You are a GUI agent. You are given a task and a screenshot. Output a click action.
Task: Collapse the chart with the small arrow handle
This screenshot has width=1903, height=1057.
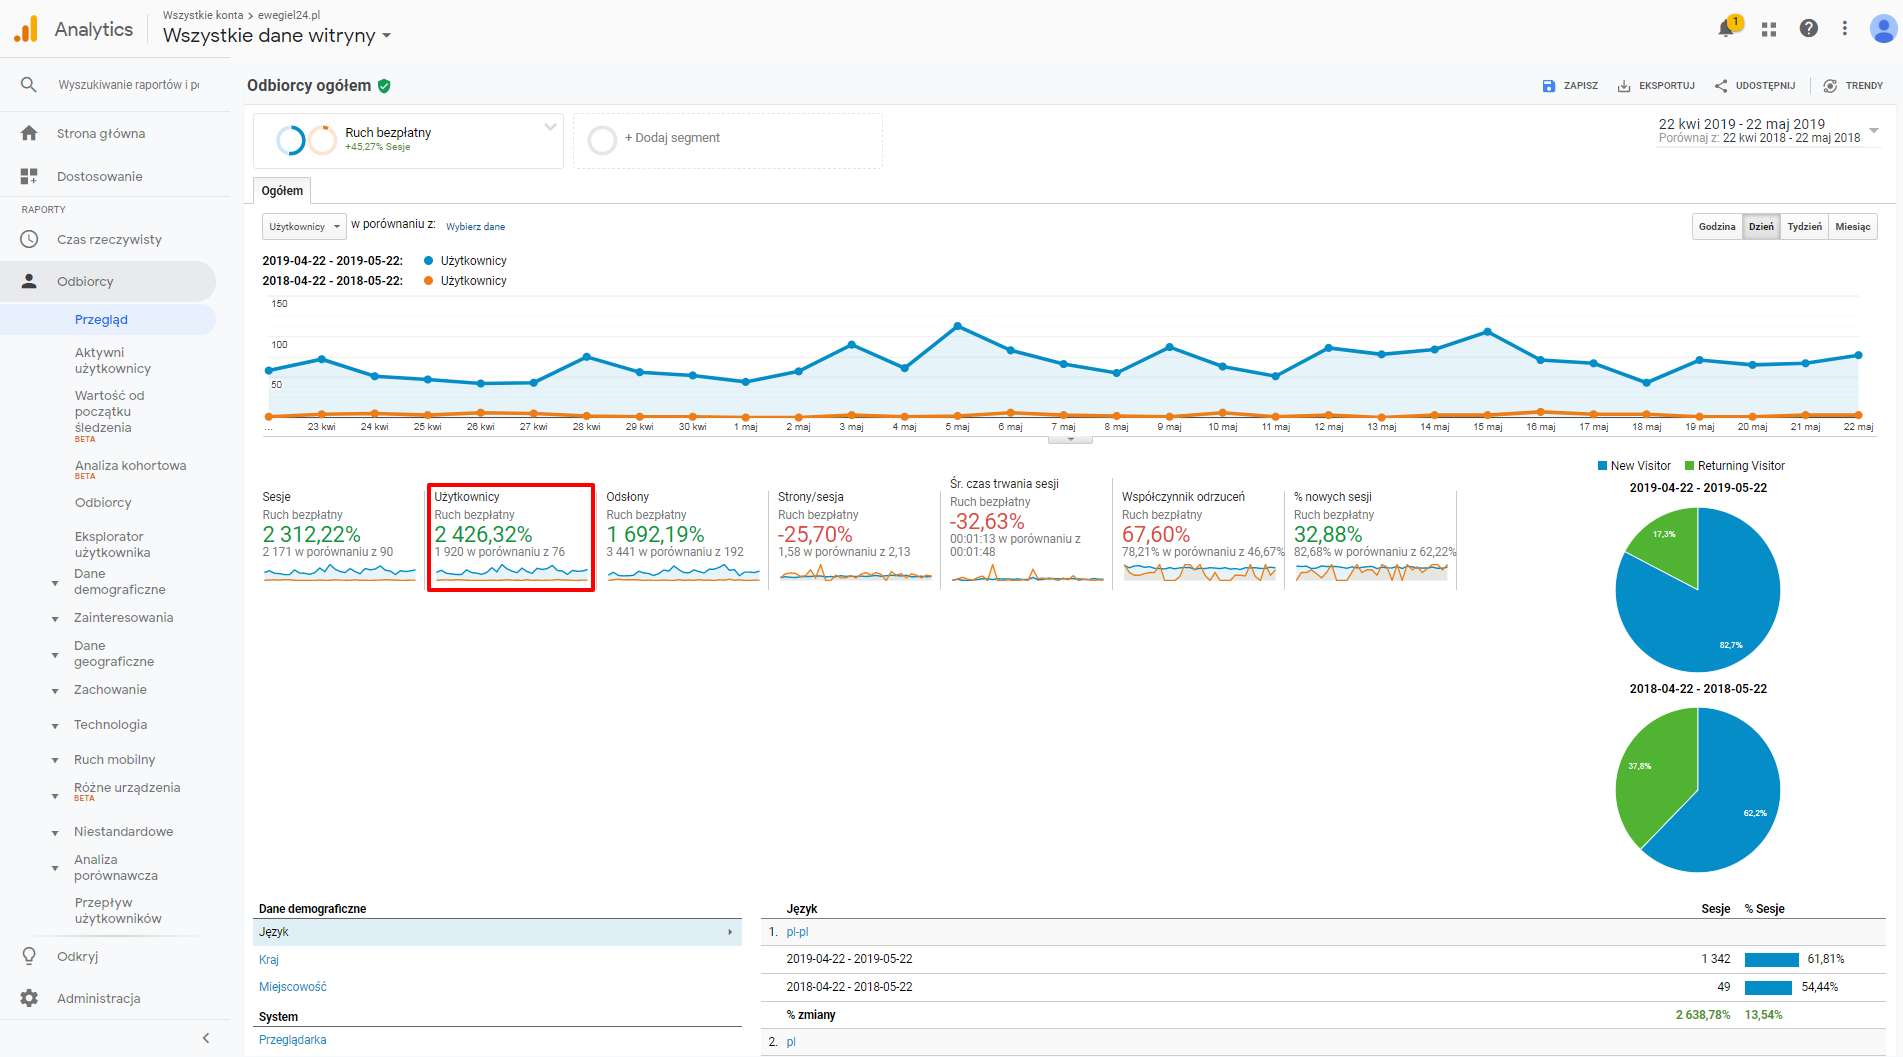tap(1070, 439)
